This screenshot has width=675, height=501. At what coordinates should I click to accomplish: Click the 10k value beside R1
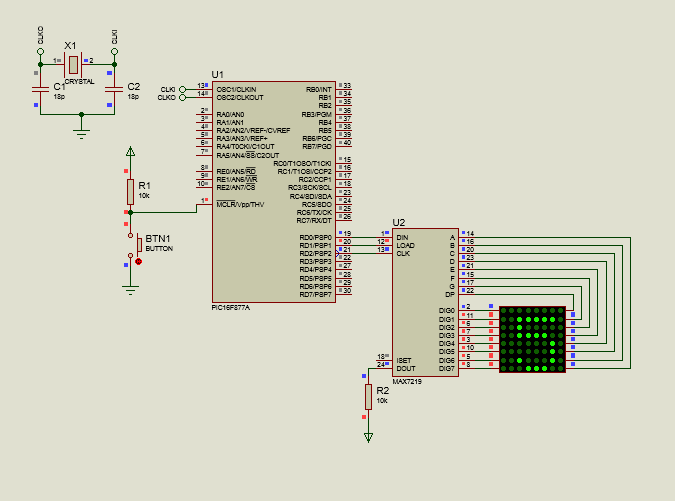click(x=144, y=195)
